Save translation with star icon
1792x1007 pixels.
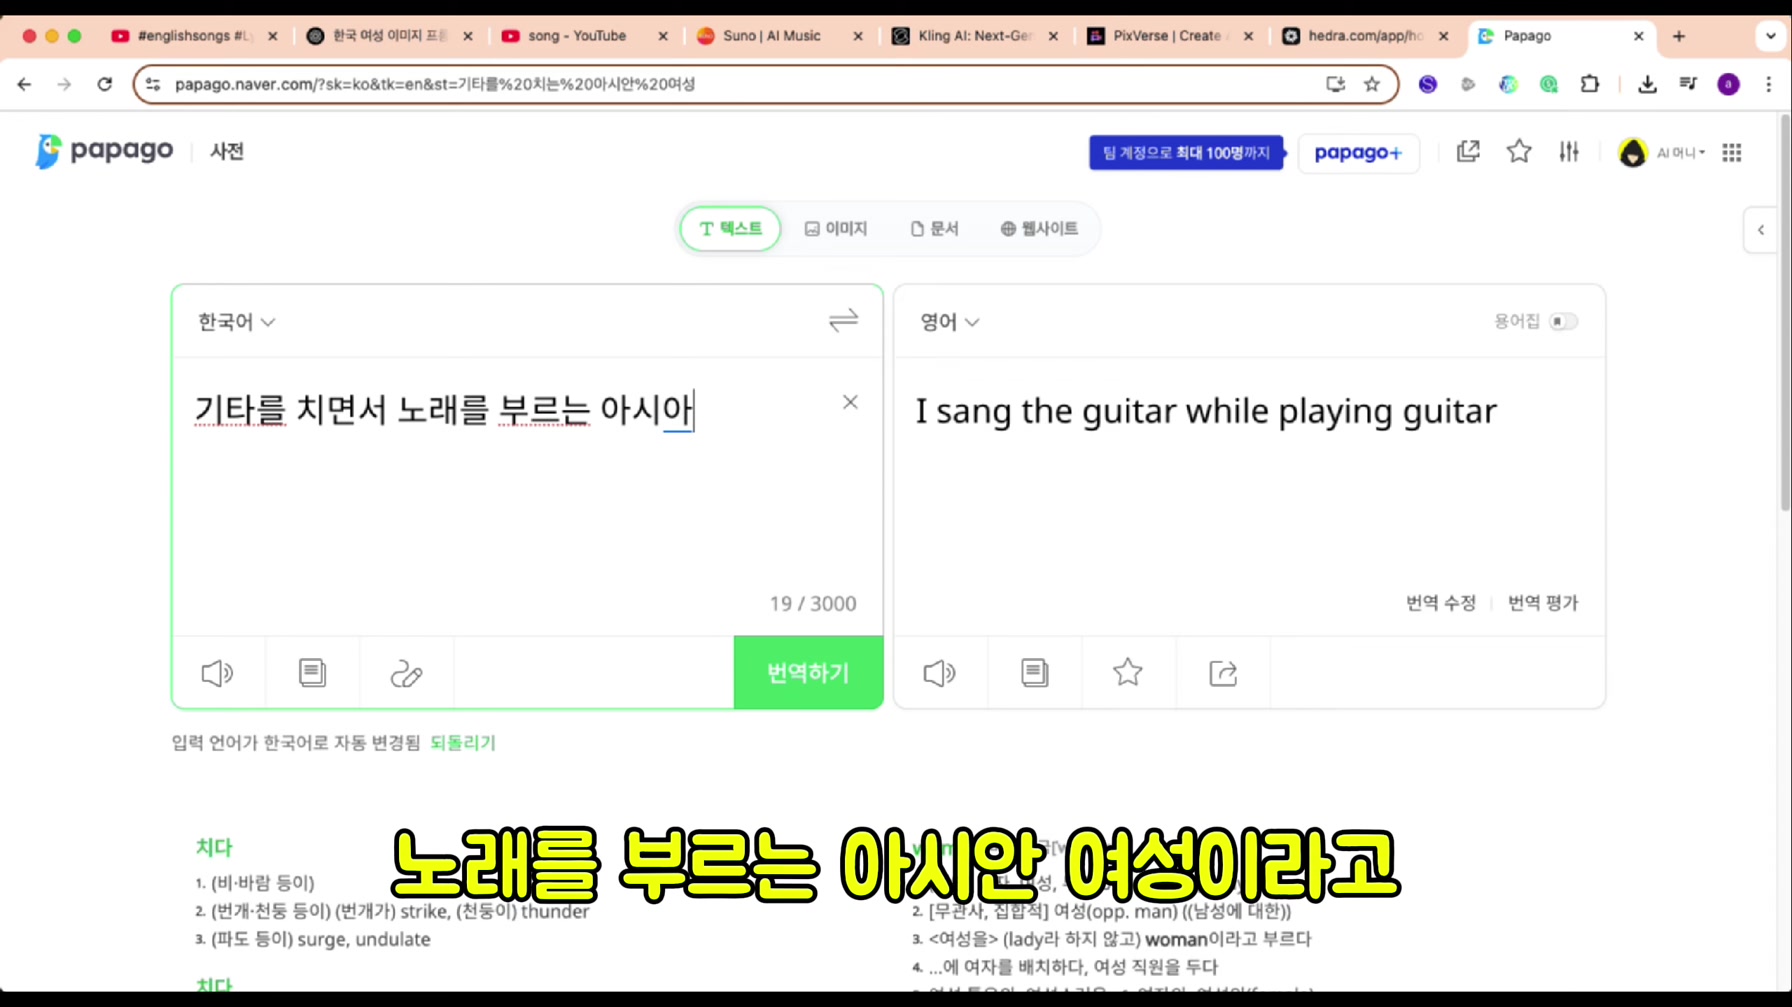point(1128,672)
